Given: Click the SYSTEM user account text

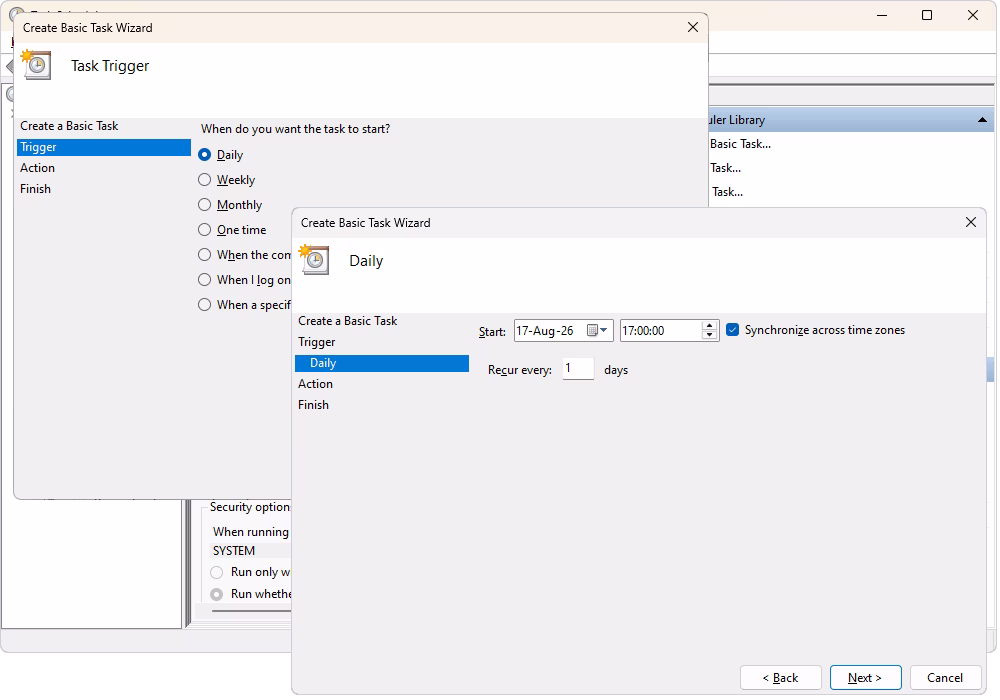Looking at the screenshot, I should click(233, 551).
